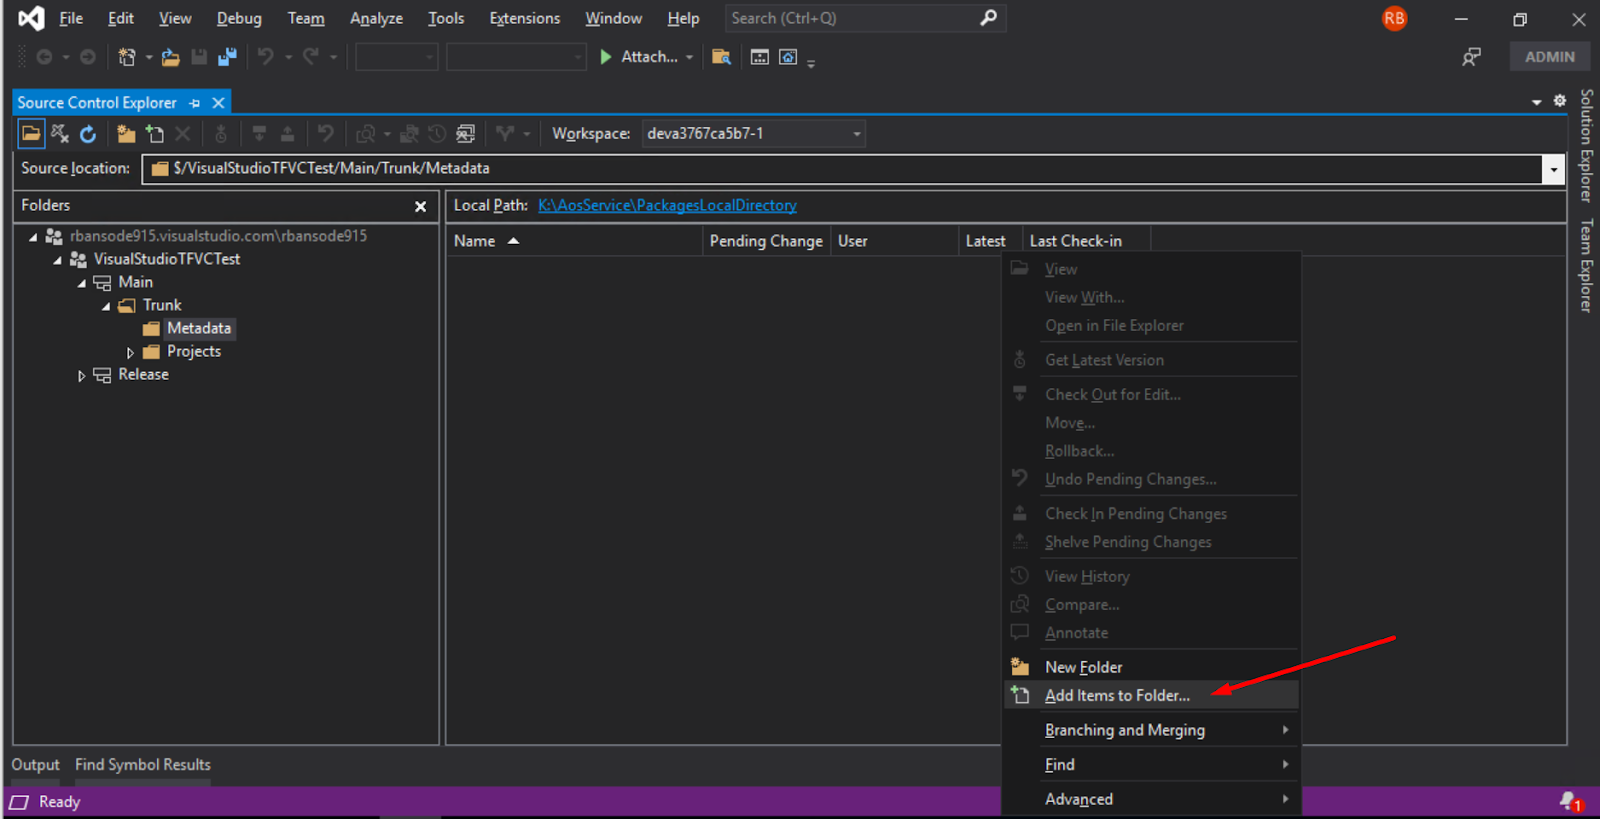Close the Folders pane
The image size is (1600, 819).
(x=421, y=206)
